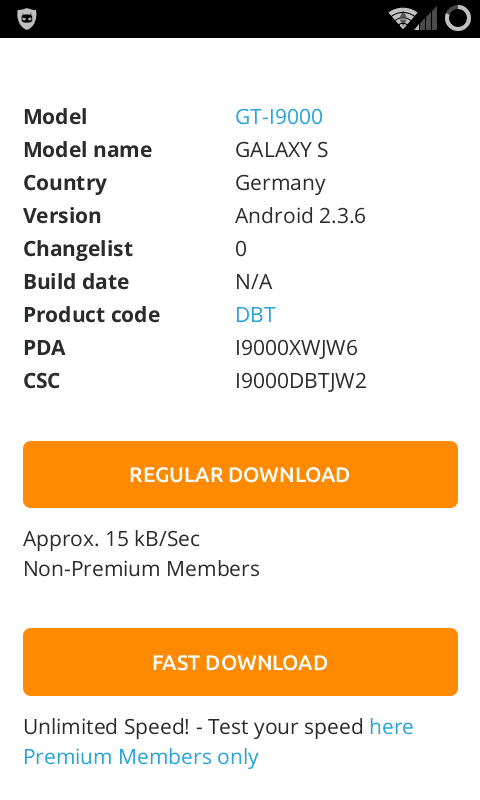The image size is (480, 800).
Task: Click the REGULAR DOWNLOAD button
Action: tap(240, 474)
